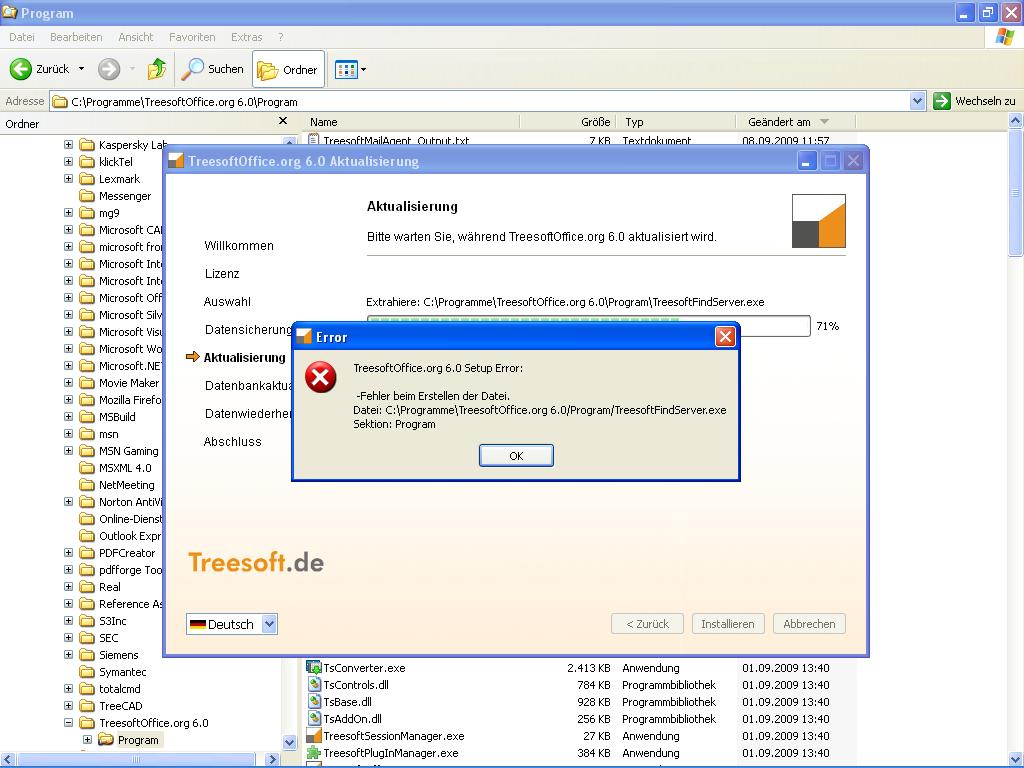Select the totalcmd folder icon
The width and height of the screenshot is (1024, 768).
click(x=87, y=689)
